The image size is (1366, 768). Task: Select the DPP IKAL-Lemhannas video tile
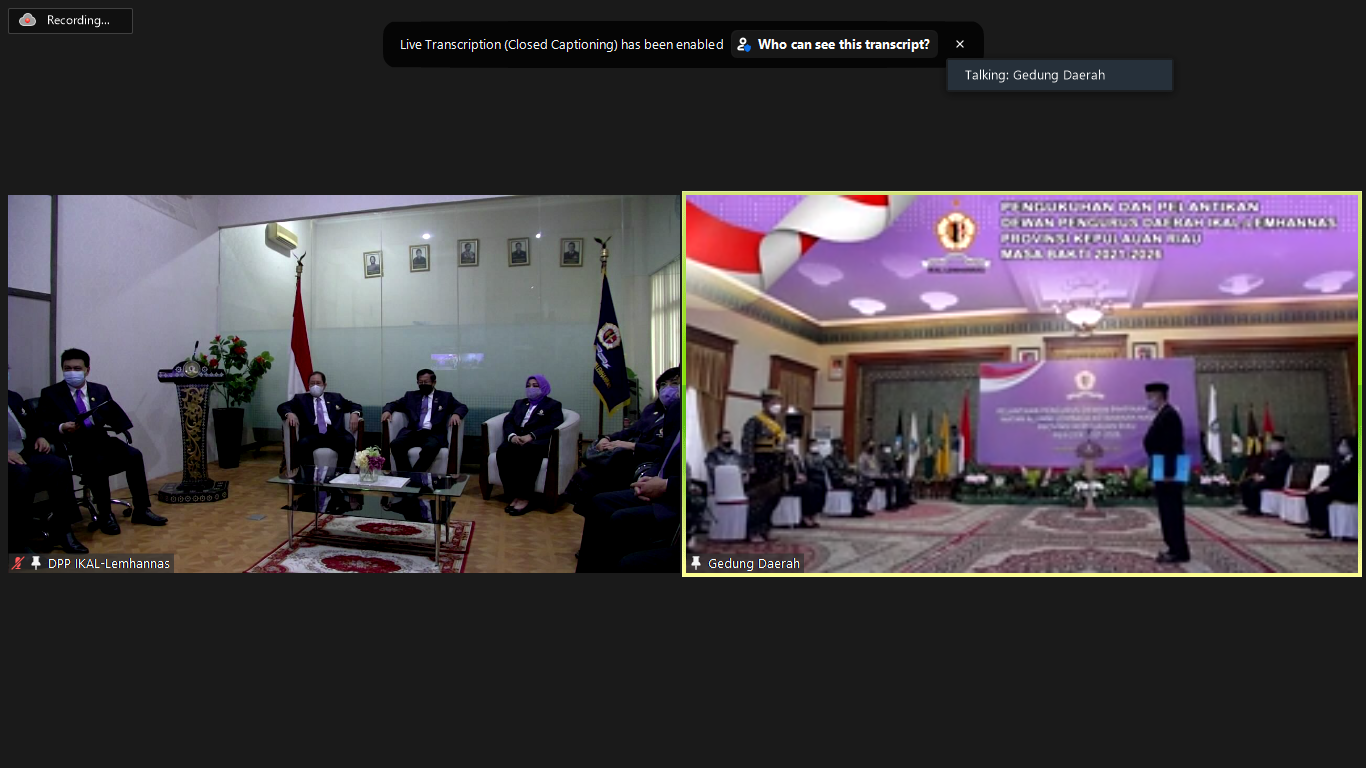pos(343,383)
